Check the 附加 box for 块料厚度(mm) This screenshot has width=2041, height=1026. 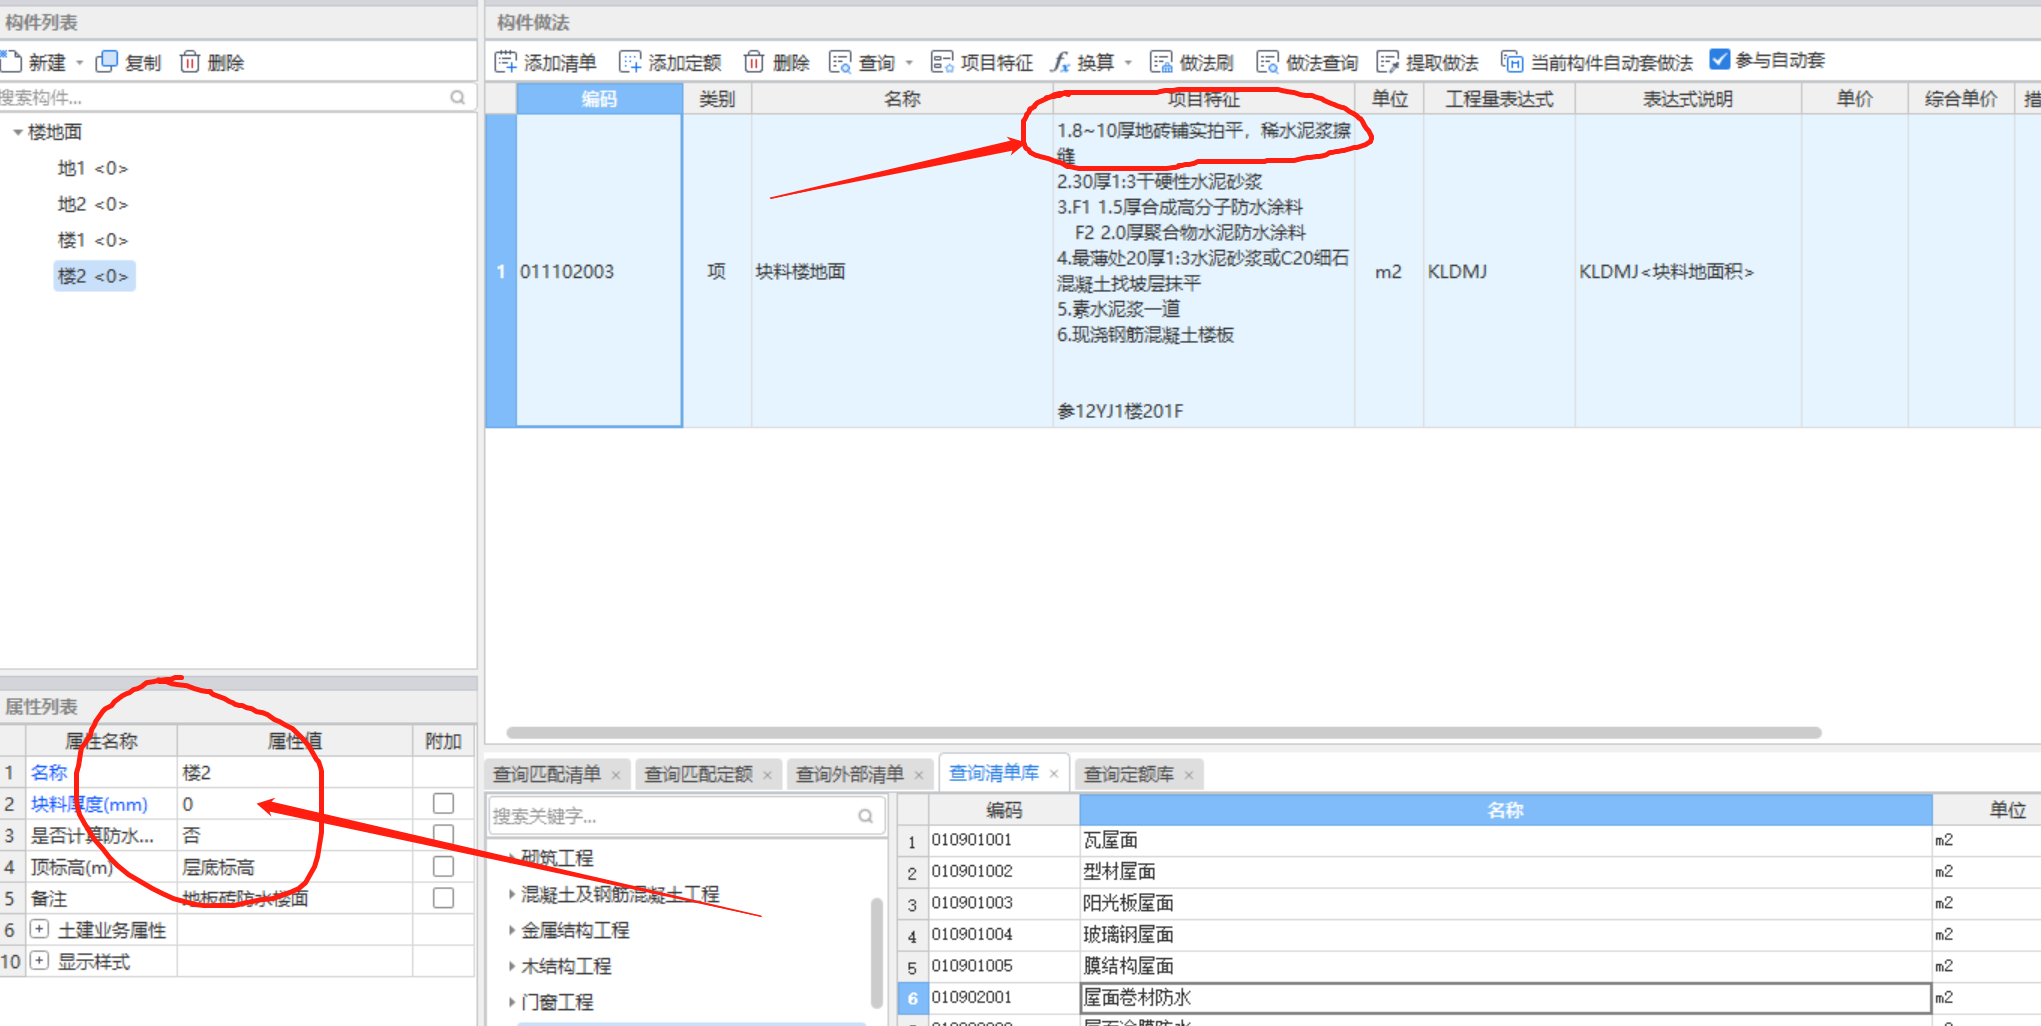tap(443, 803)
